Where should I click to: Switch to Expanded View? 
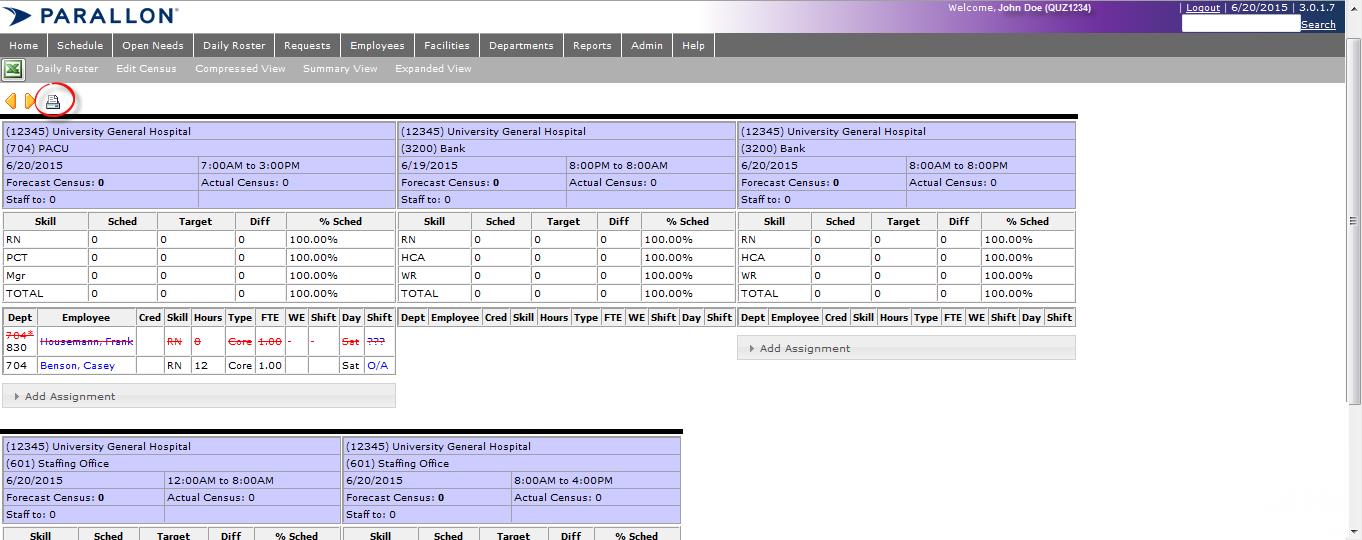[x=433, y=69]
